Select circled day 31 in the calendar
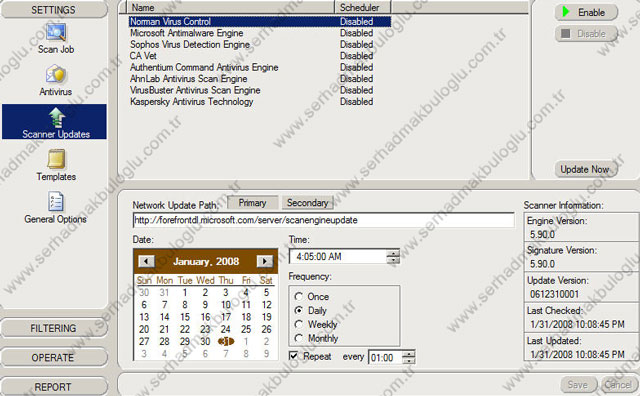This screenshot has height=396, width=640. coord(226,341)
